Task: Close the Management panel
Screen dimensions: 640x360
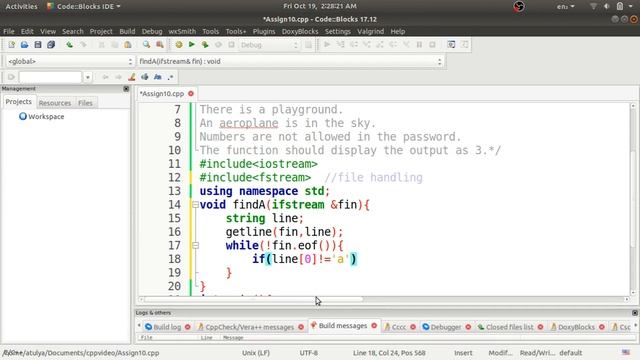Action: pos(126,89)
